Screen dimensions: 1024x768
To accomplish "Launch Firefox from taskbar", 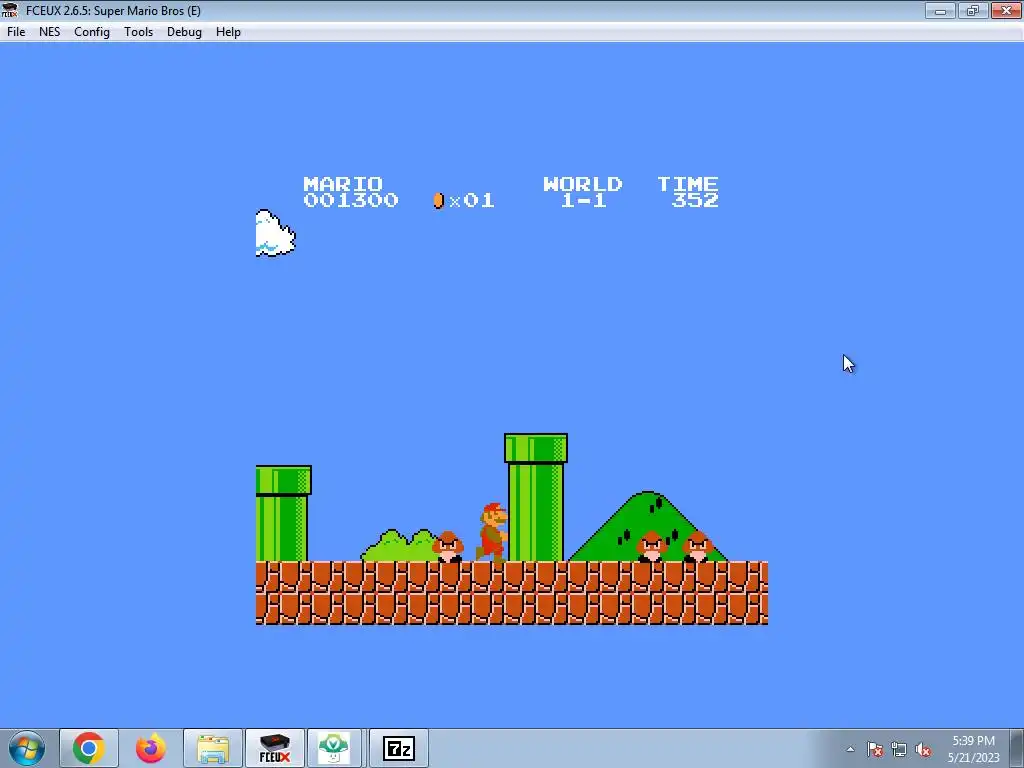I will (151, 748).
